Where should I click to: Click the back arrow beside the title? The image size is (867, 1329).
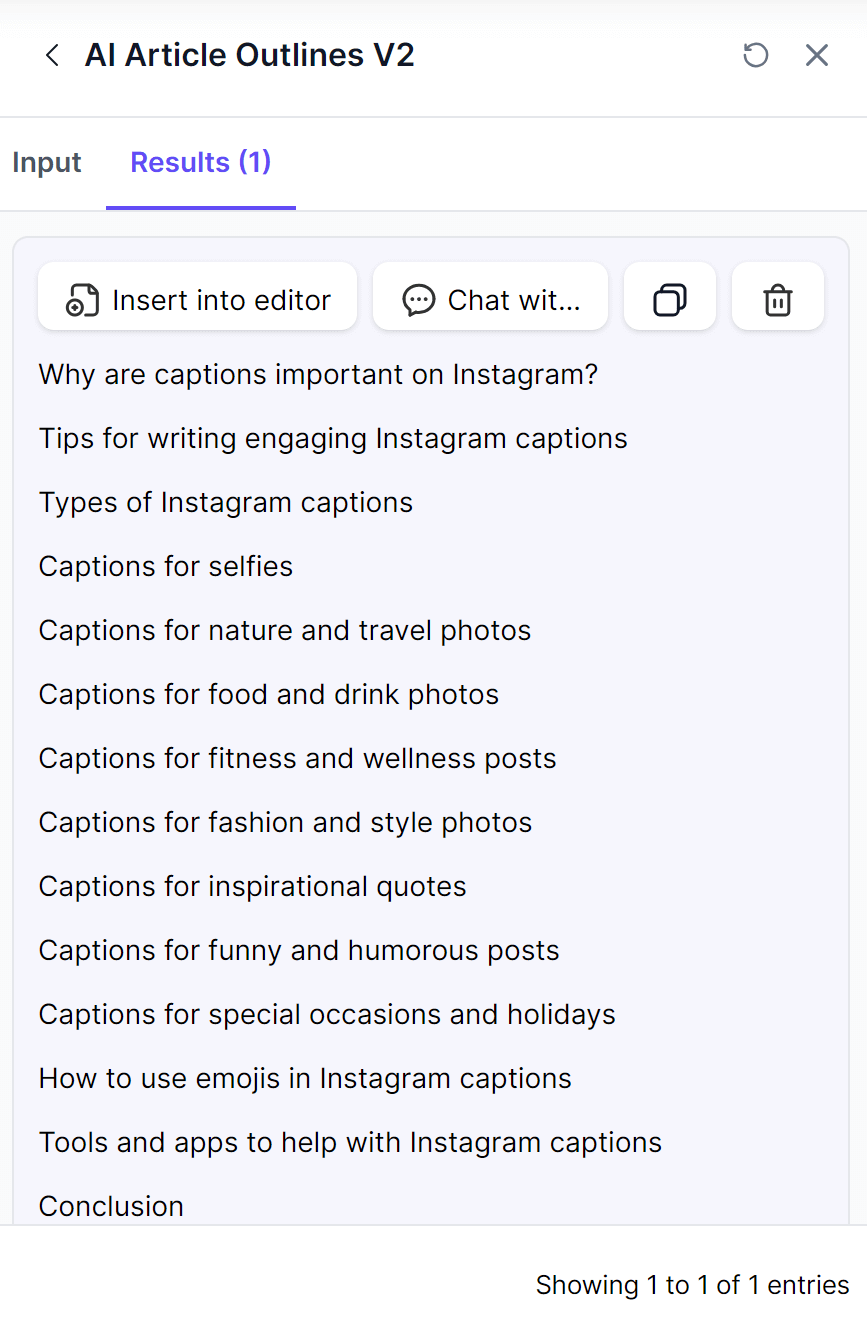[52, 55]
